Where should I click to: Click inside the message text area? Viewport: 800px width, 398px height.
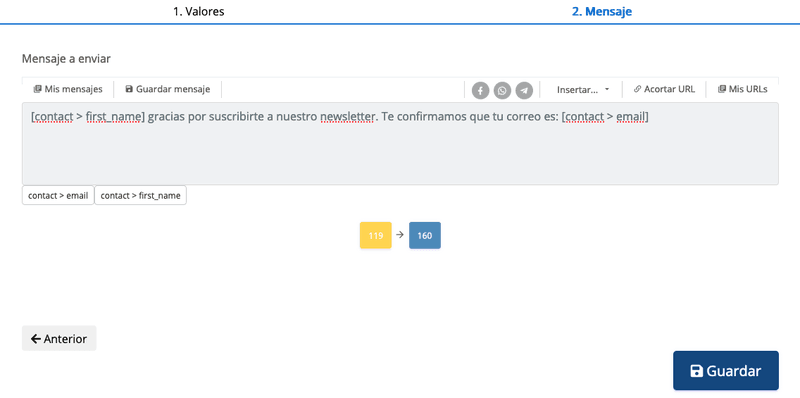400,143
